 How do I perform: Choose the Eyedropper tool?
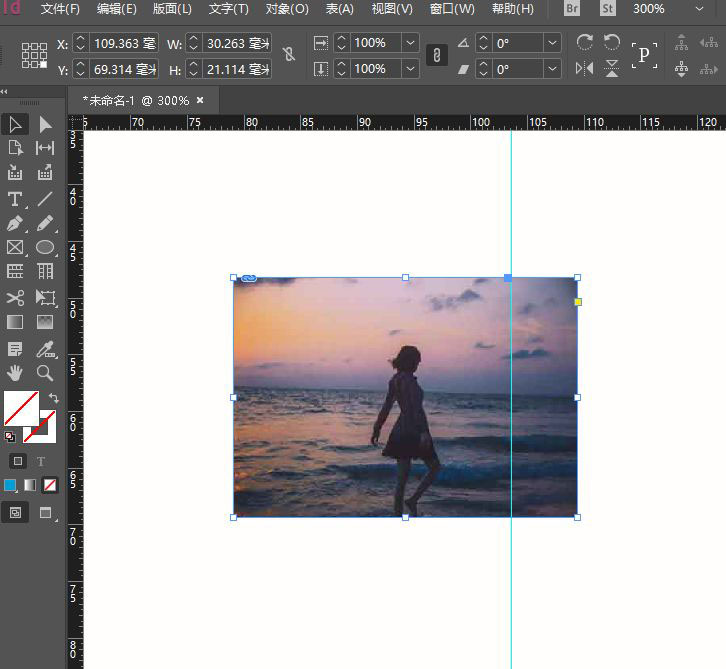(x=45, y=348)
